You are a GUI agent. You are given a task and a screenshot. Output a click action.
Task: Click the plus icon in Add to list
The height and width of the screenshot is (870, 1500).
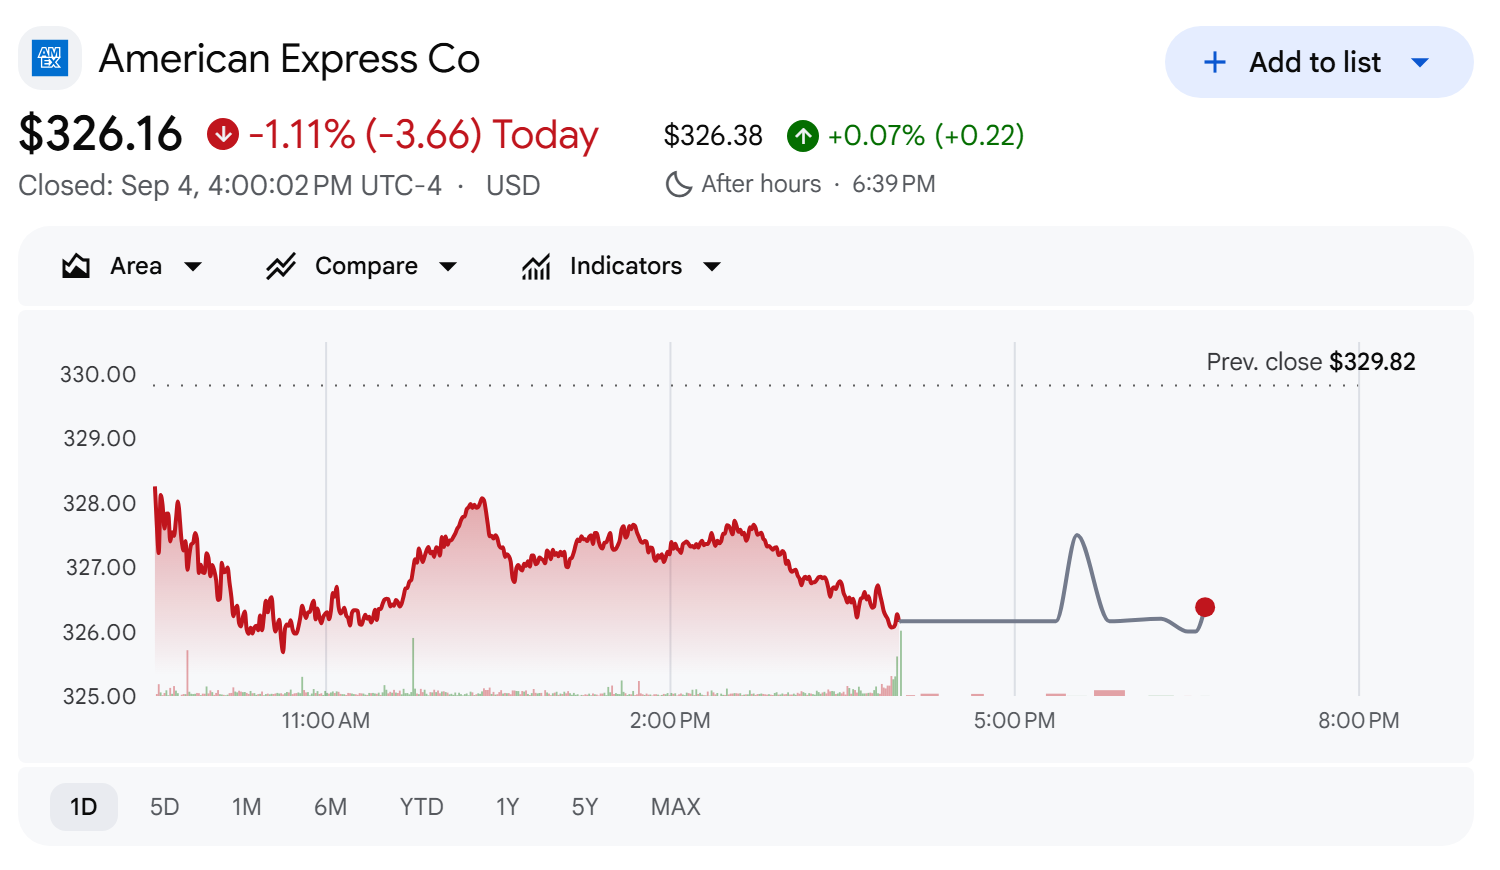coord(1215,62)
